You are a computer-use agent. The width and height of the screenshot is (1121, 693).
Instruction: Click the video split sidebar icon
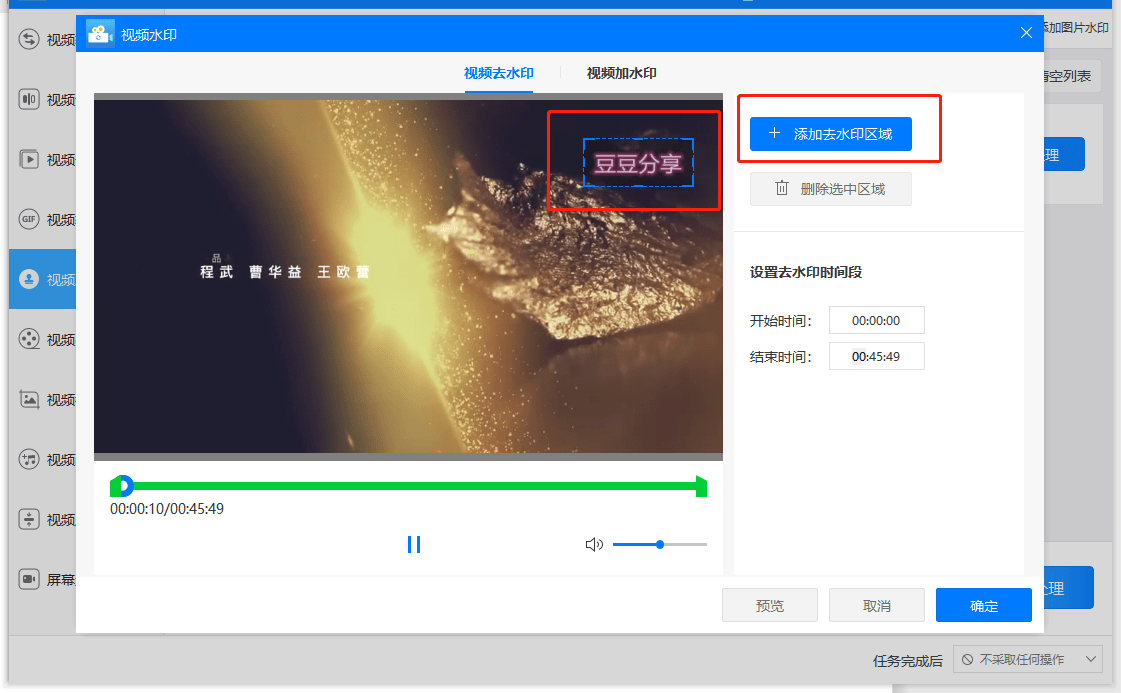point(29,99)
